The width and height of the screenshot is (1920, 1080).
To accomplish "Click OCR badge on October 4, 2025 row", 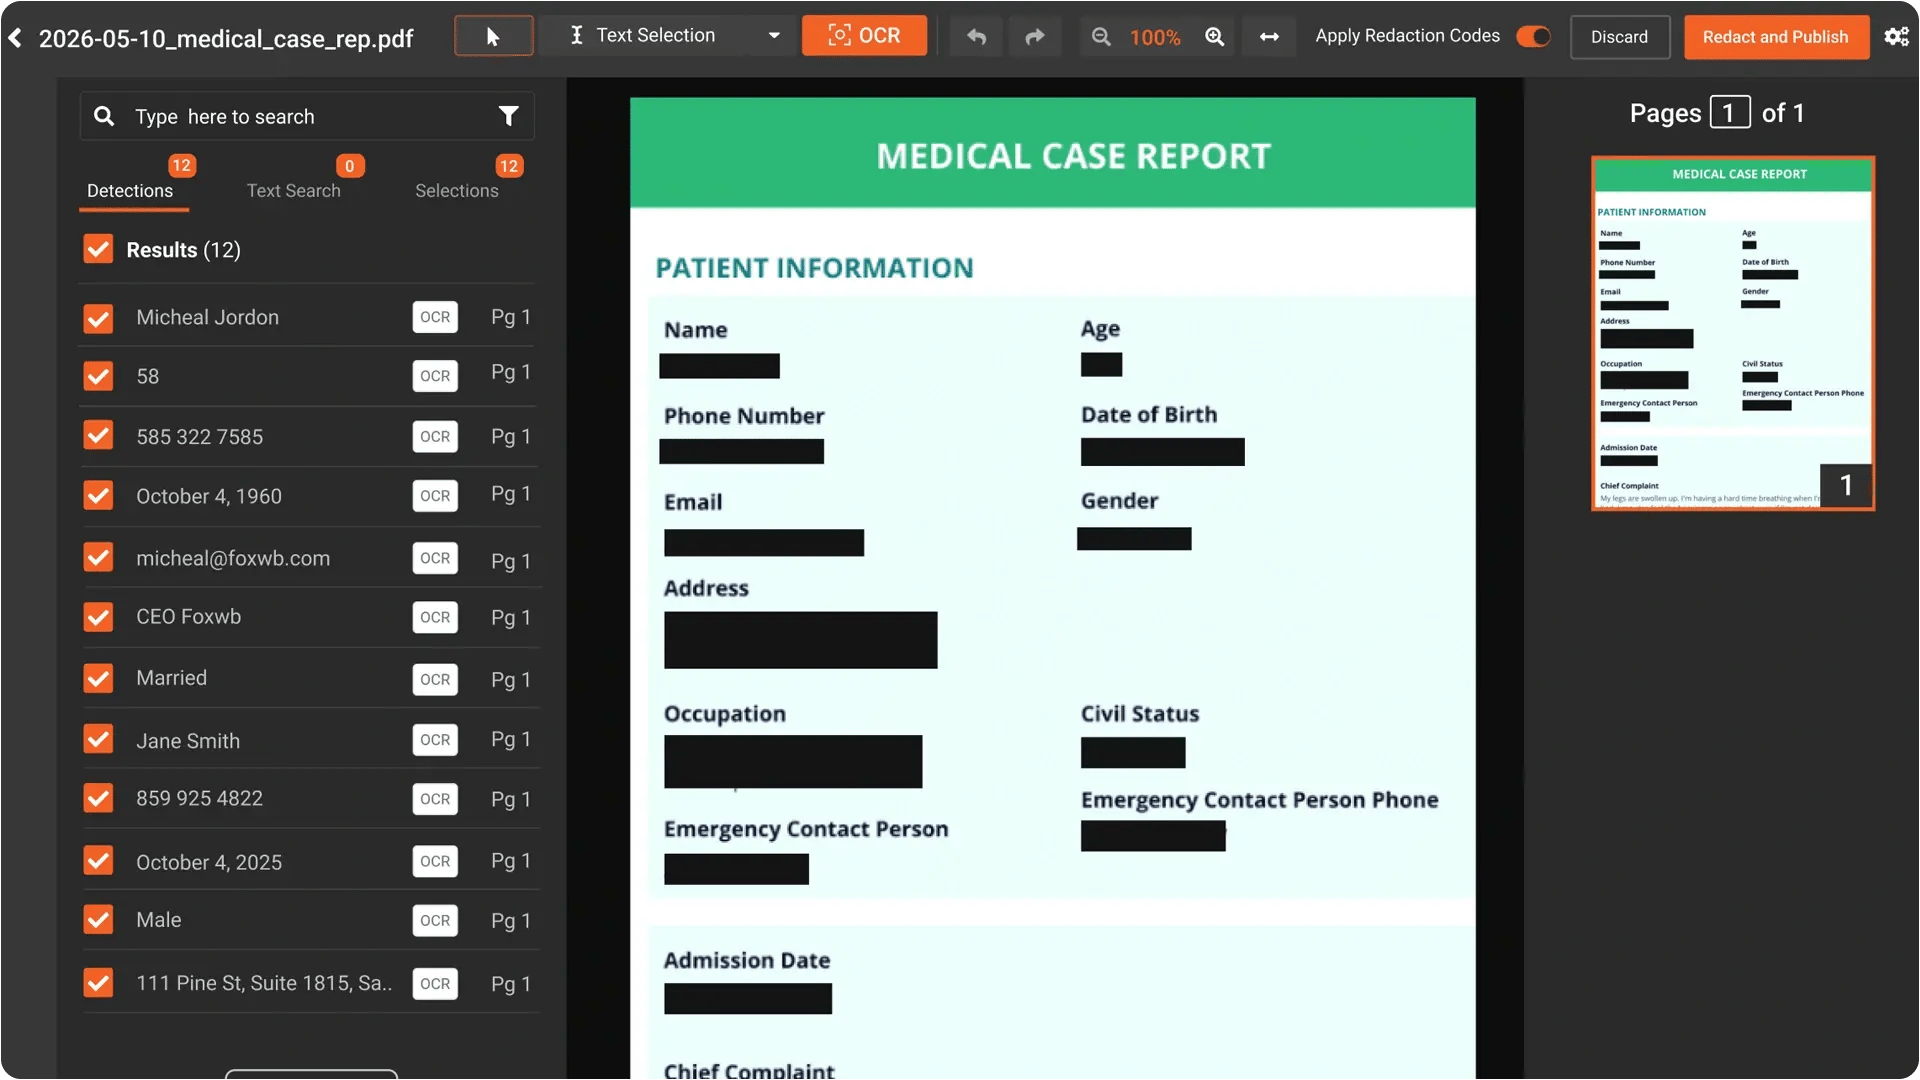I will [435, 861].
